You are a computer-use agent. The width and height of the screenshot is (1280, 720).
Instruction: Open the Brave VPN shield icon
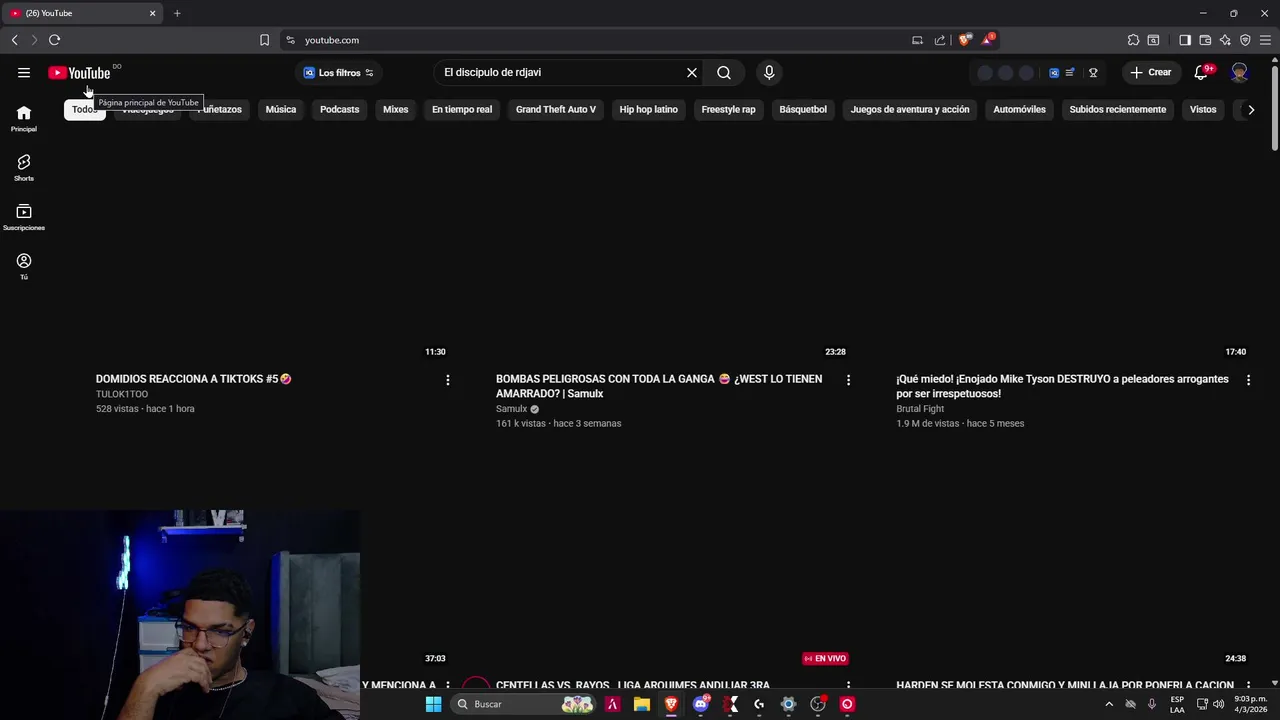pyautogui.click(x=1245, y=40)
